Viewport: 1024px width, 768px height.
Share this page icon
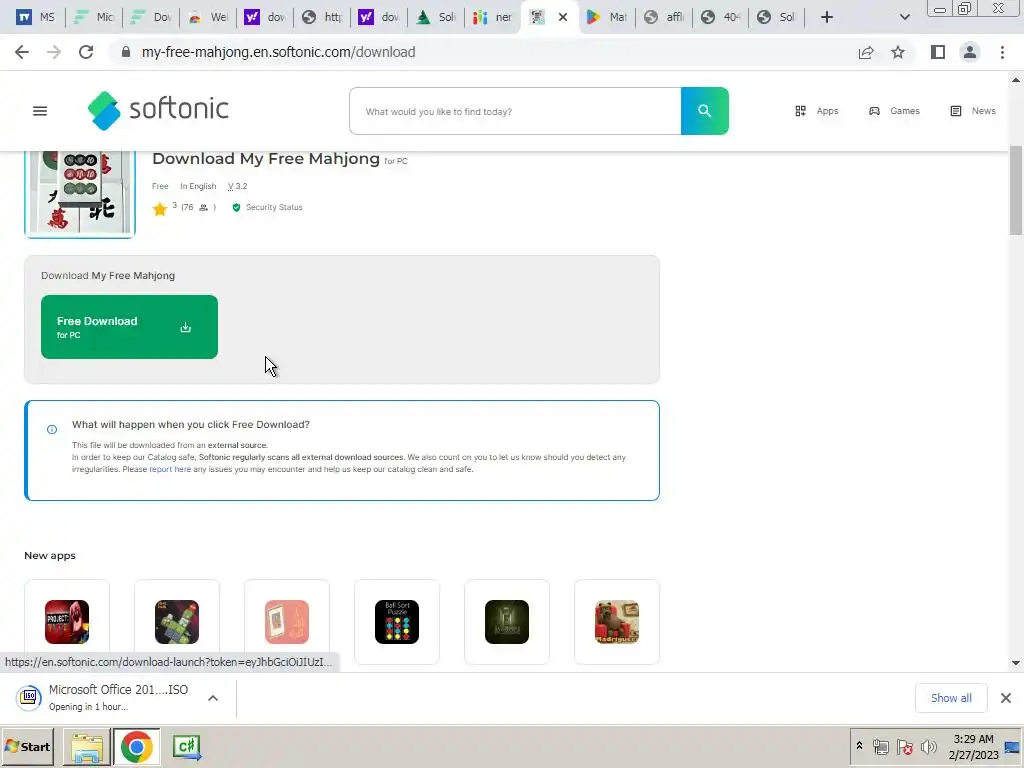pos(866,52)
